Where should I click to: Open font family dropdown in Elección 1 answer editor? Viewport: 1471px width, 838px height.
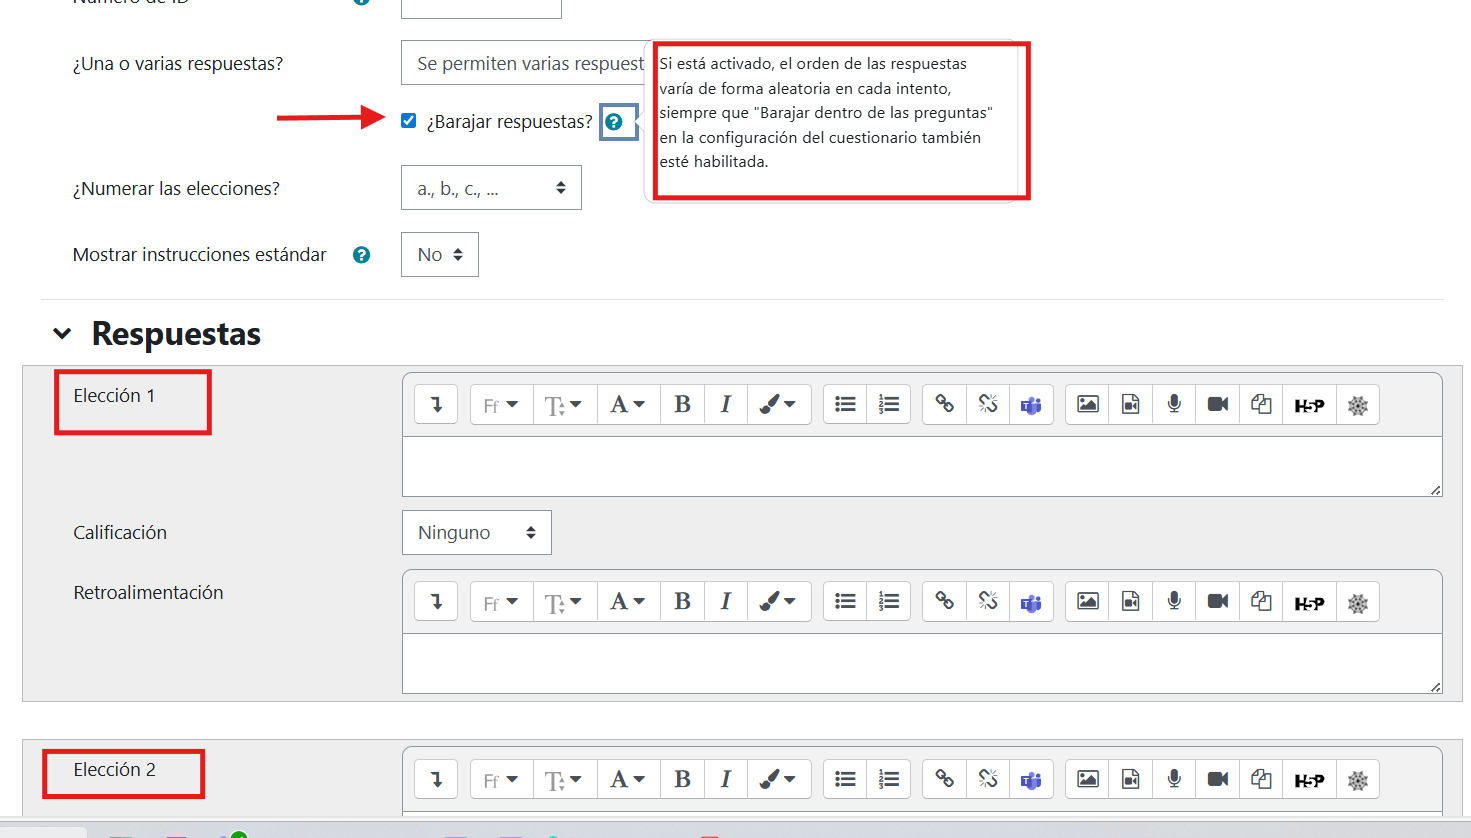point(501,404)
